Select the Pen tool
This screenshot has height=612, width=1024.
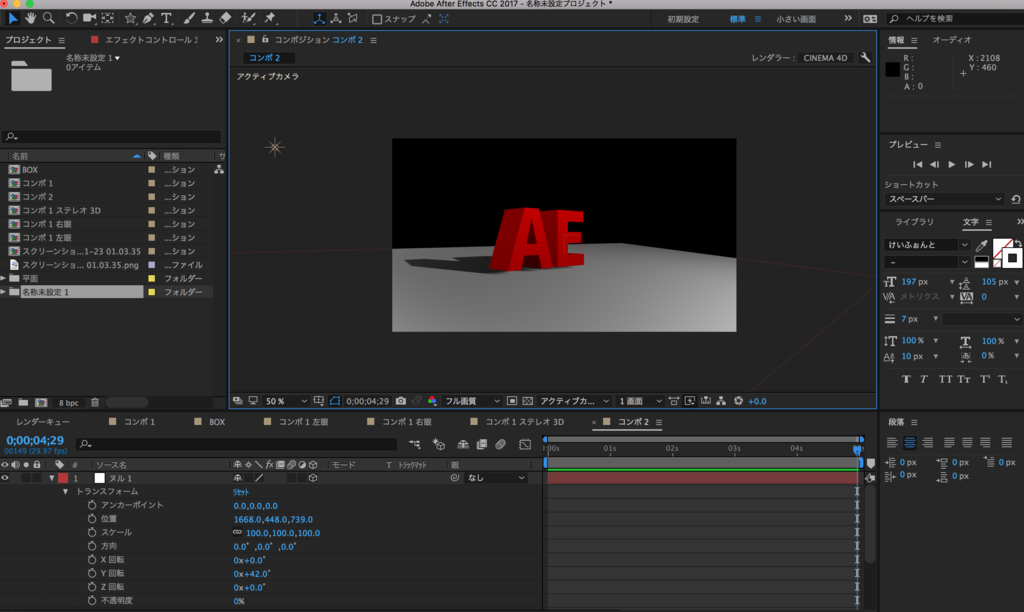point(149,18)
